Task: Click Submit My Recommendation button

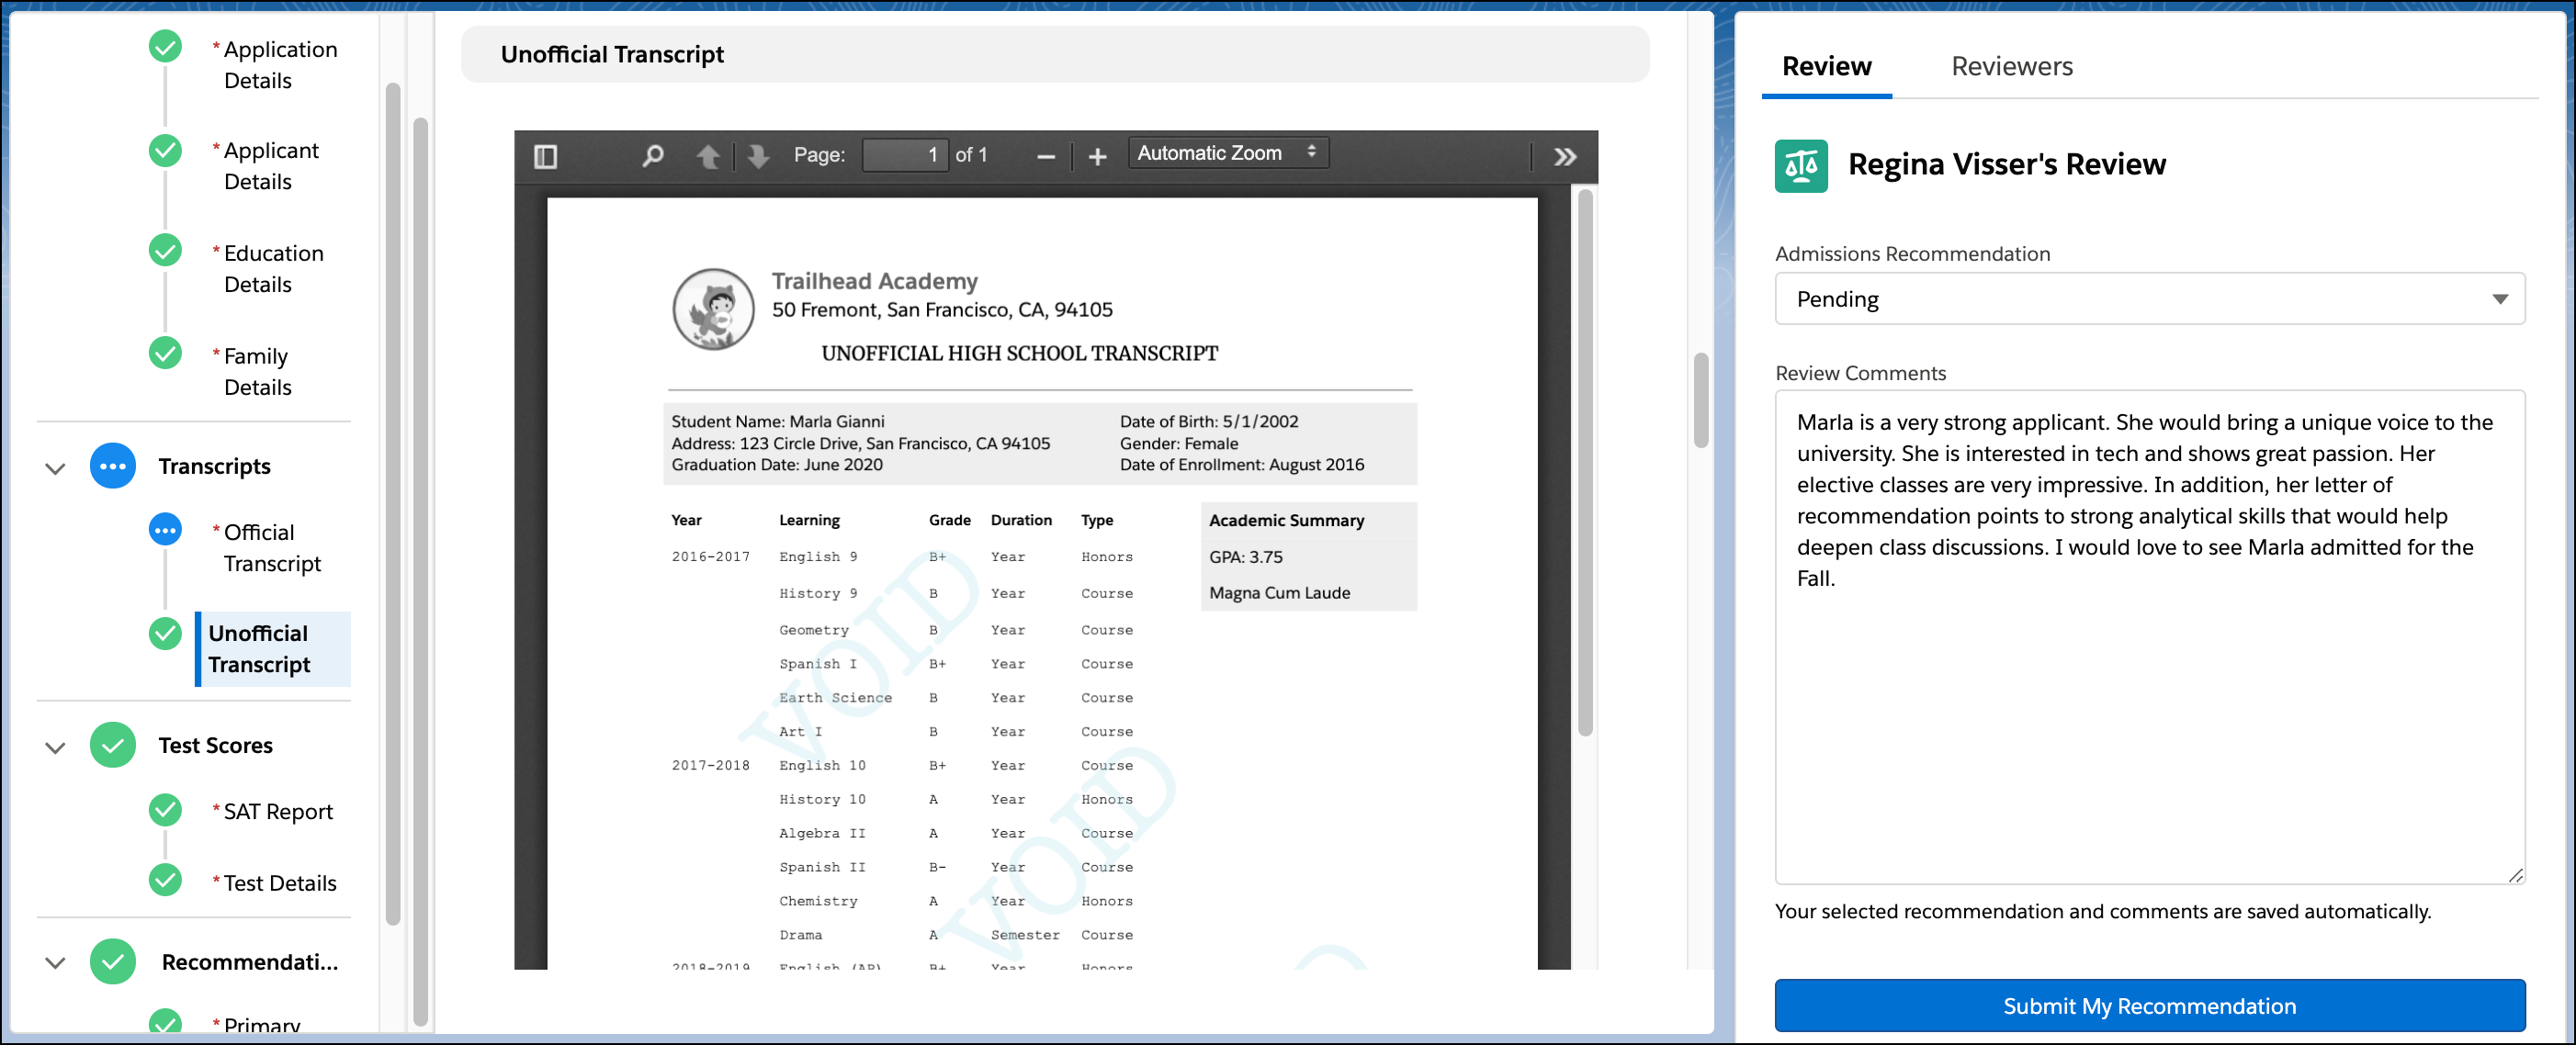Action: (x=2149, y=1005)
